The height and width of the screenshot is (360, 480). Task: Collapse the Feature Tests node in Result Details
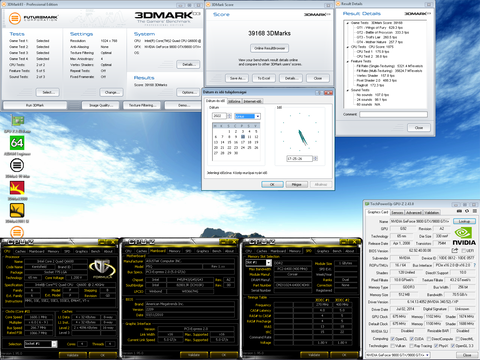348,61
